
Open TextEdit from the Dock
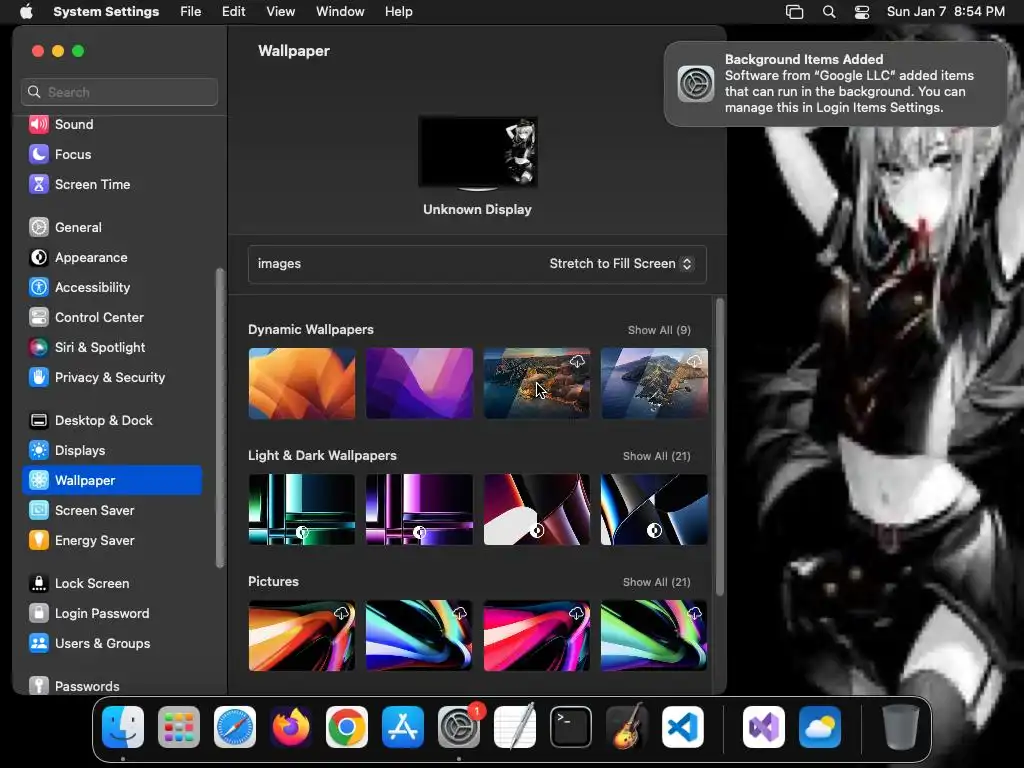515,727
